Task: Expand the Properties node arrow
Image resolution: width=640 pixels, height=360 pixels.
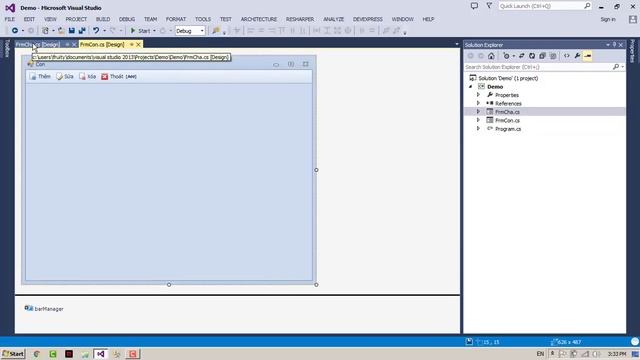Action: coord(478,95)
